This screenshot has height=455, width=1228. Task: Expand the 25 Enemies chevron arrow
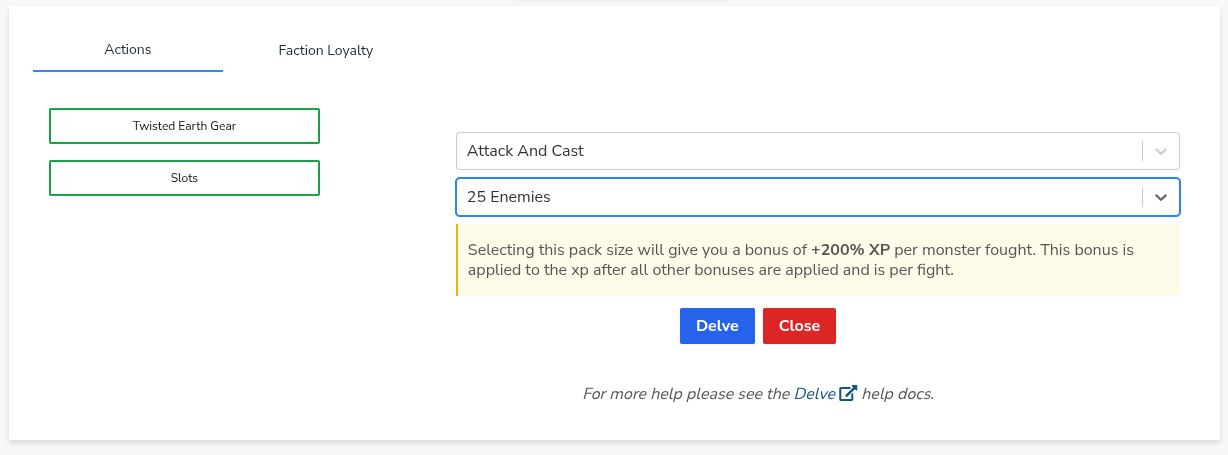coord(1161,197)
